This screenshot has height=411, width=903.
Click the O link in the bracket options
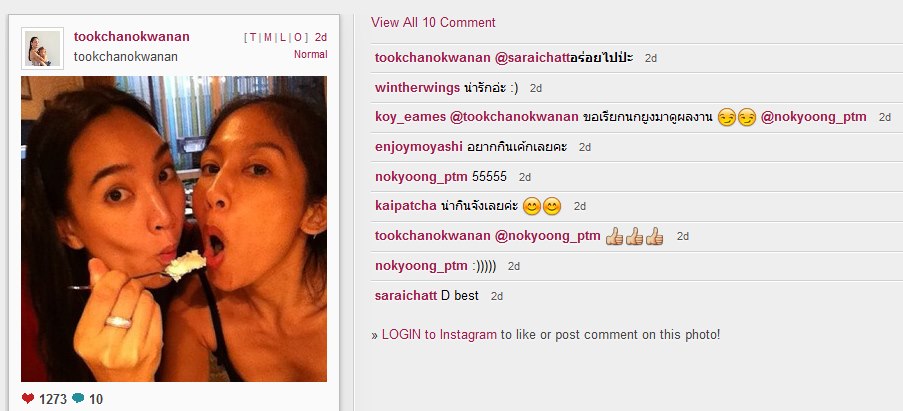click(298, 37)
